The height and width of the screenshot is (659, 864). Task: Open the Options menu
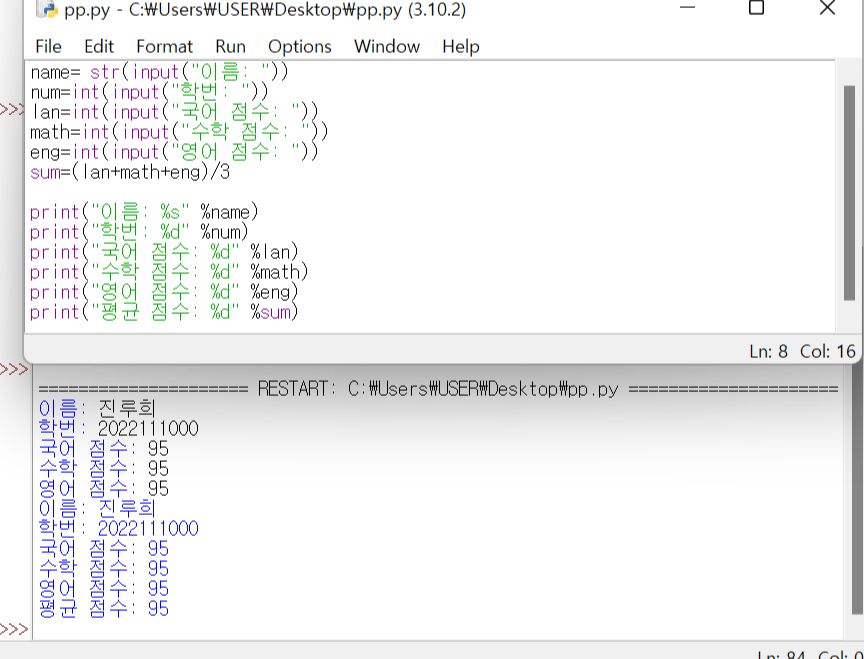tap(299, 46)
